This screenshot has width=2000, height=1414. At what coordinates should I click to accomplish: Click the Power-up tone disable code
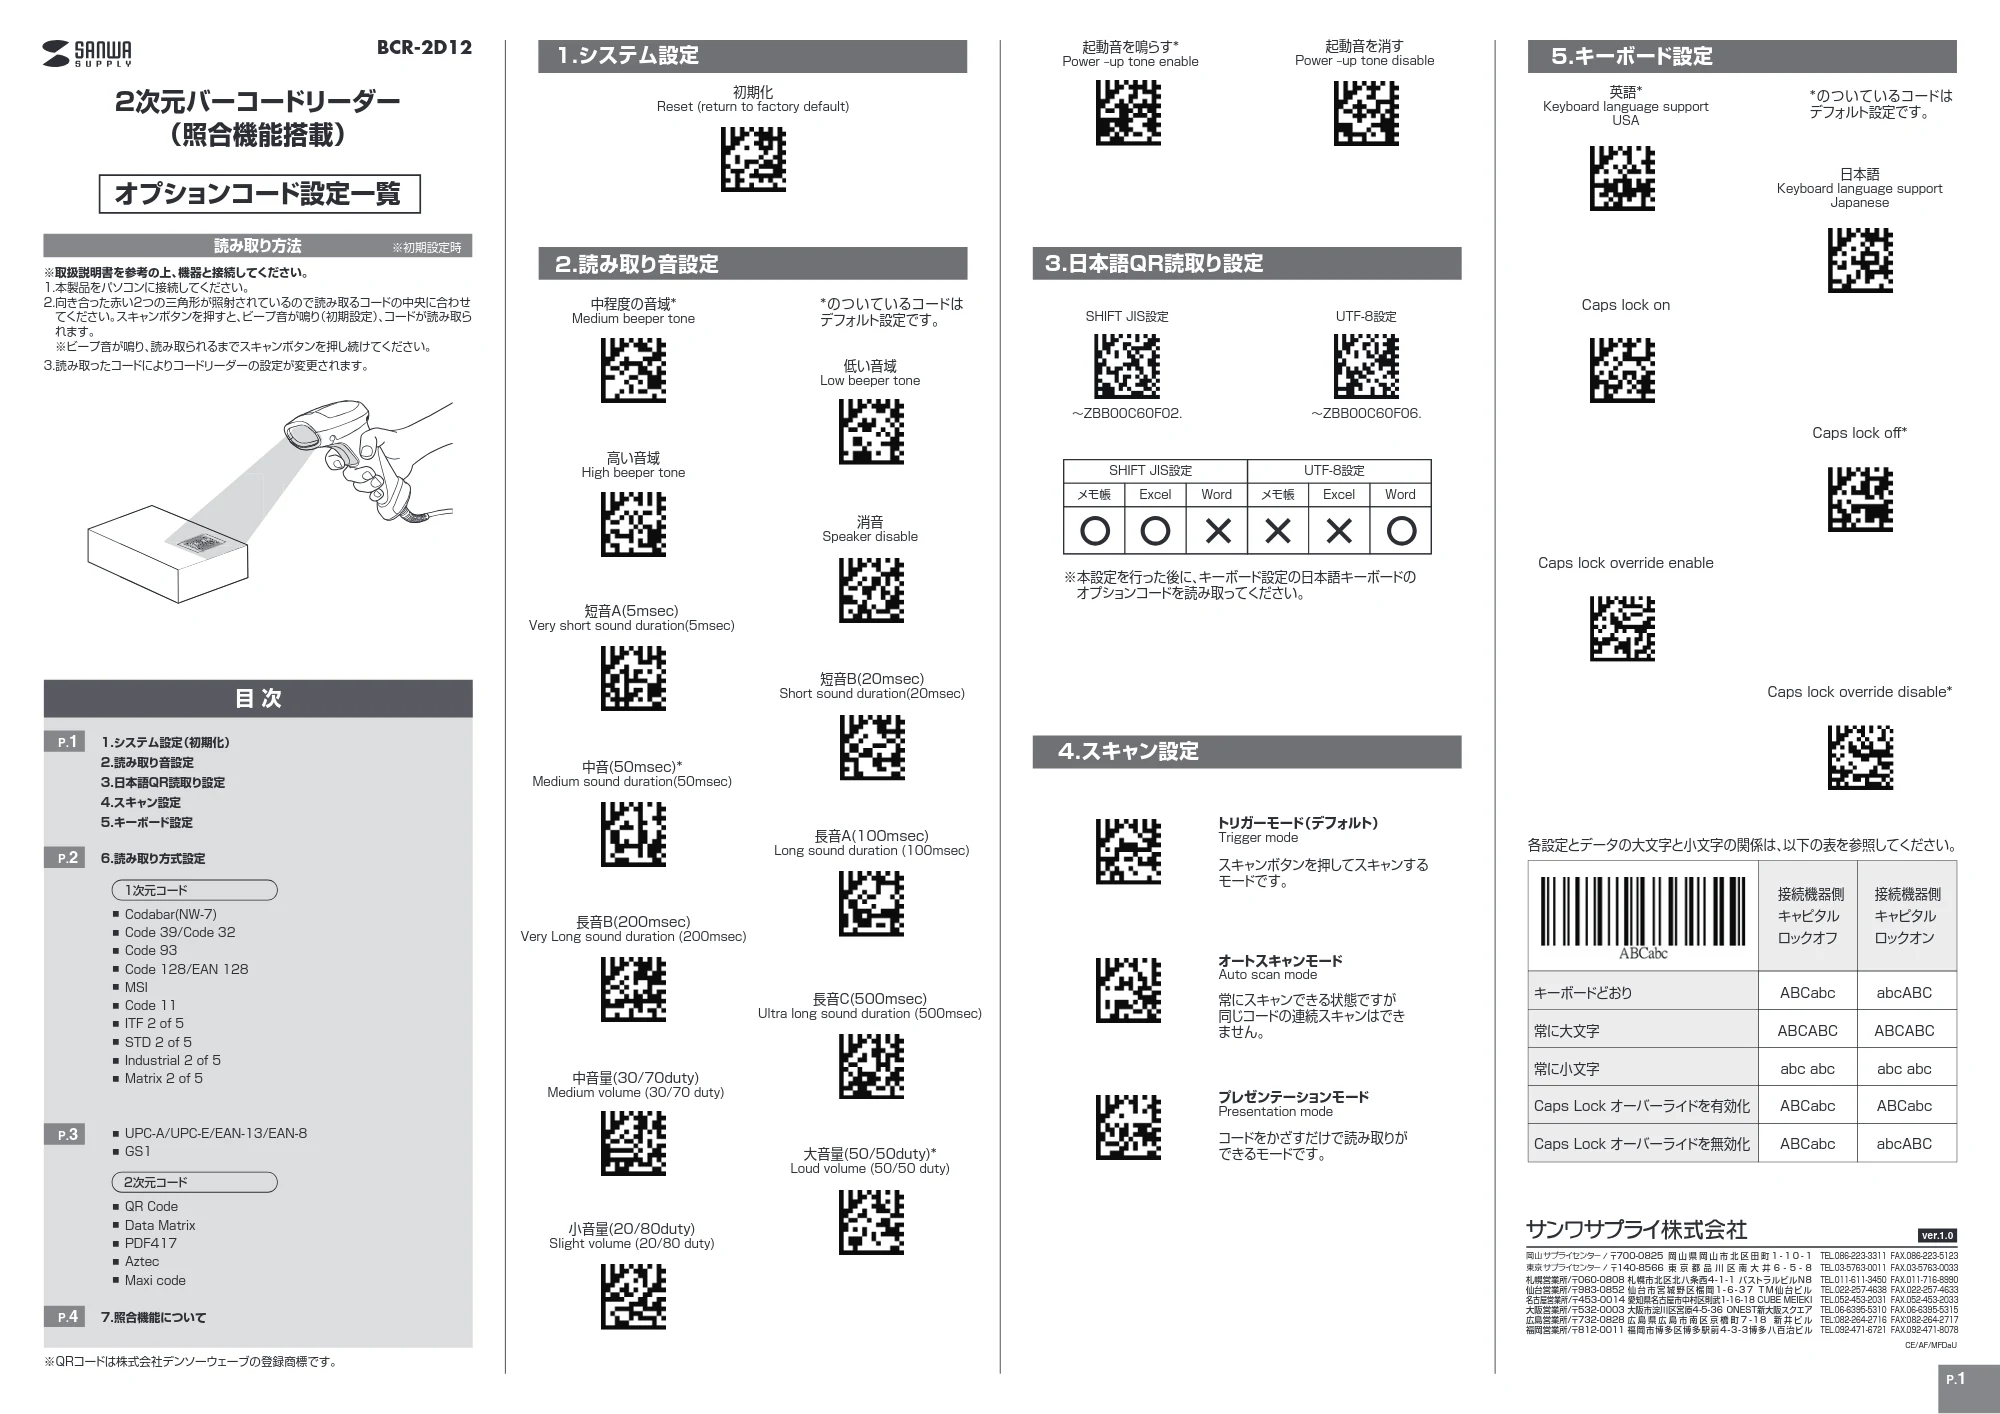coord(1366,112)
